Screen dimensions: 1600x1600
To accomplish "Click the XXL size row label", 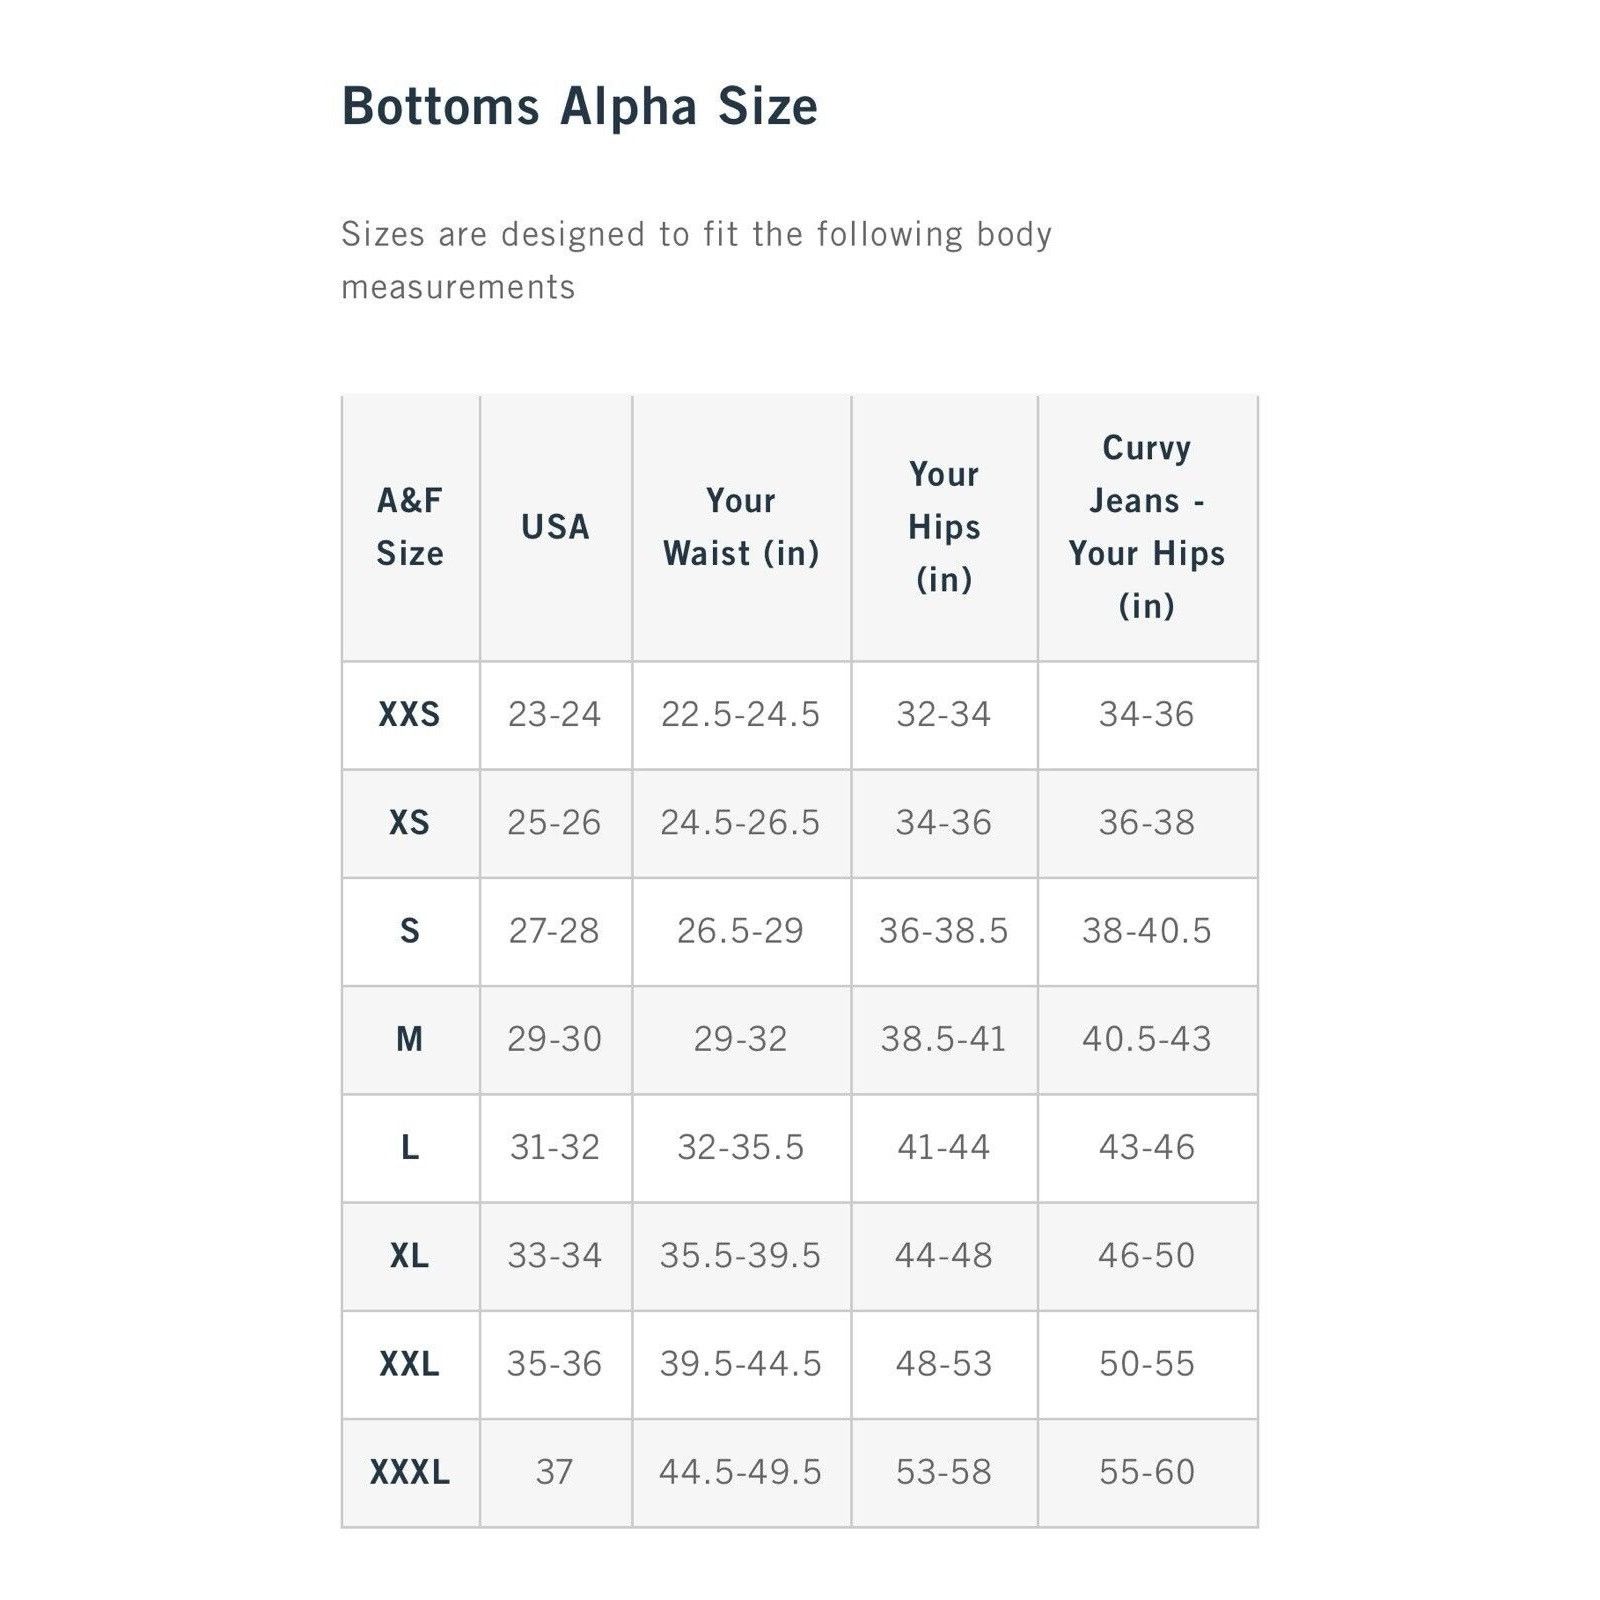I will coord(410,1363).
